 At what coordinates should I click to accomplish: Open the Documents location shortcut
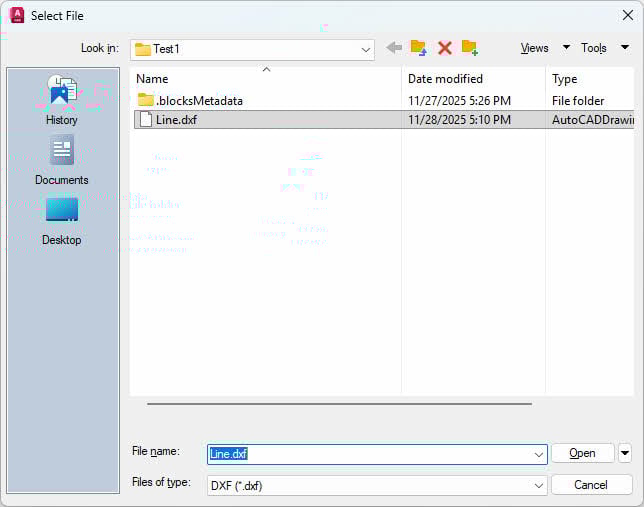(x=62, y=160)
